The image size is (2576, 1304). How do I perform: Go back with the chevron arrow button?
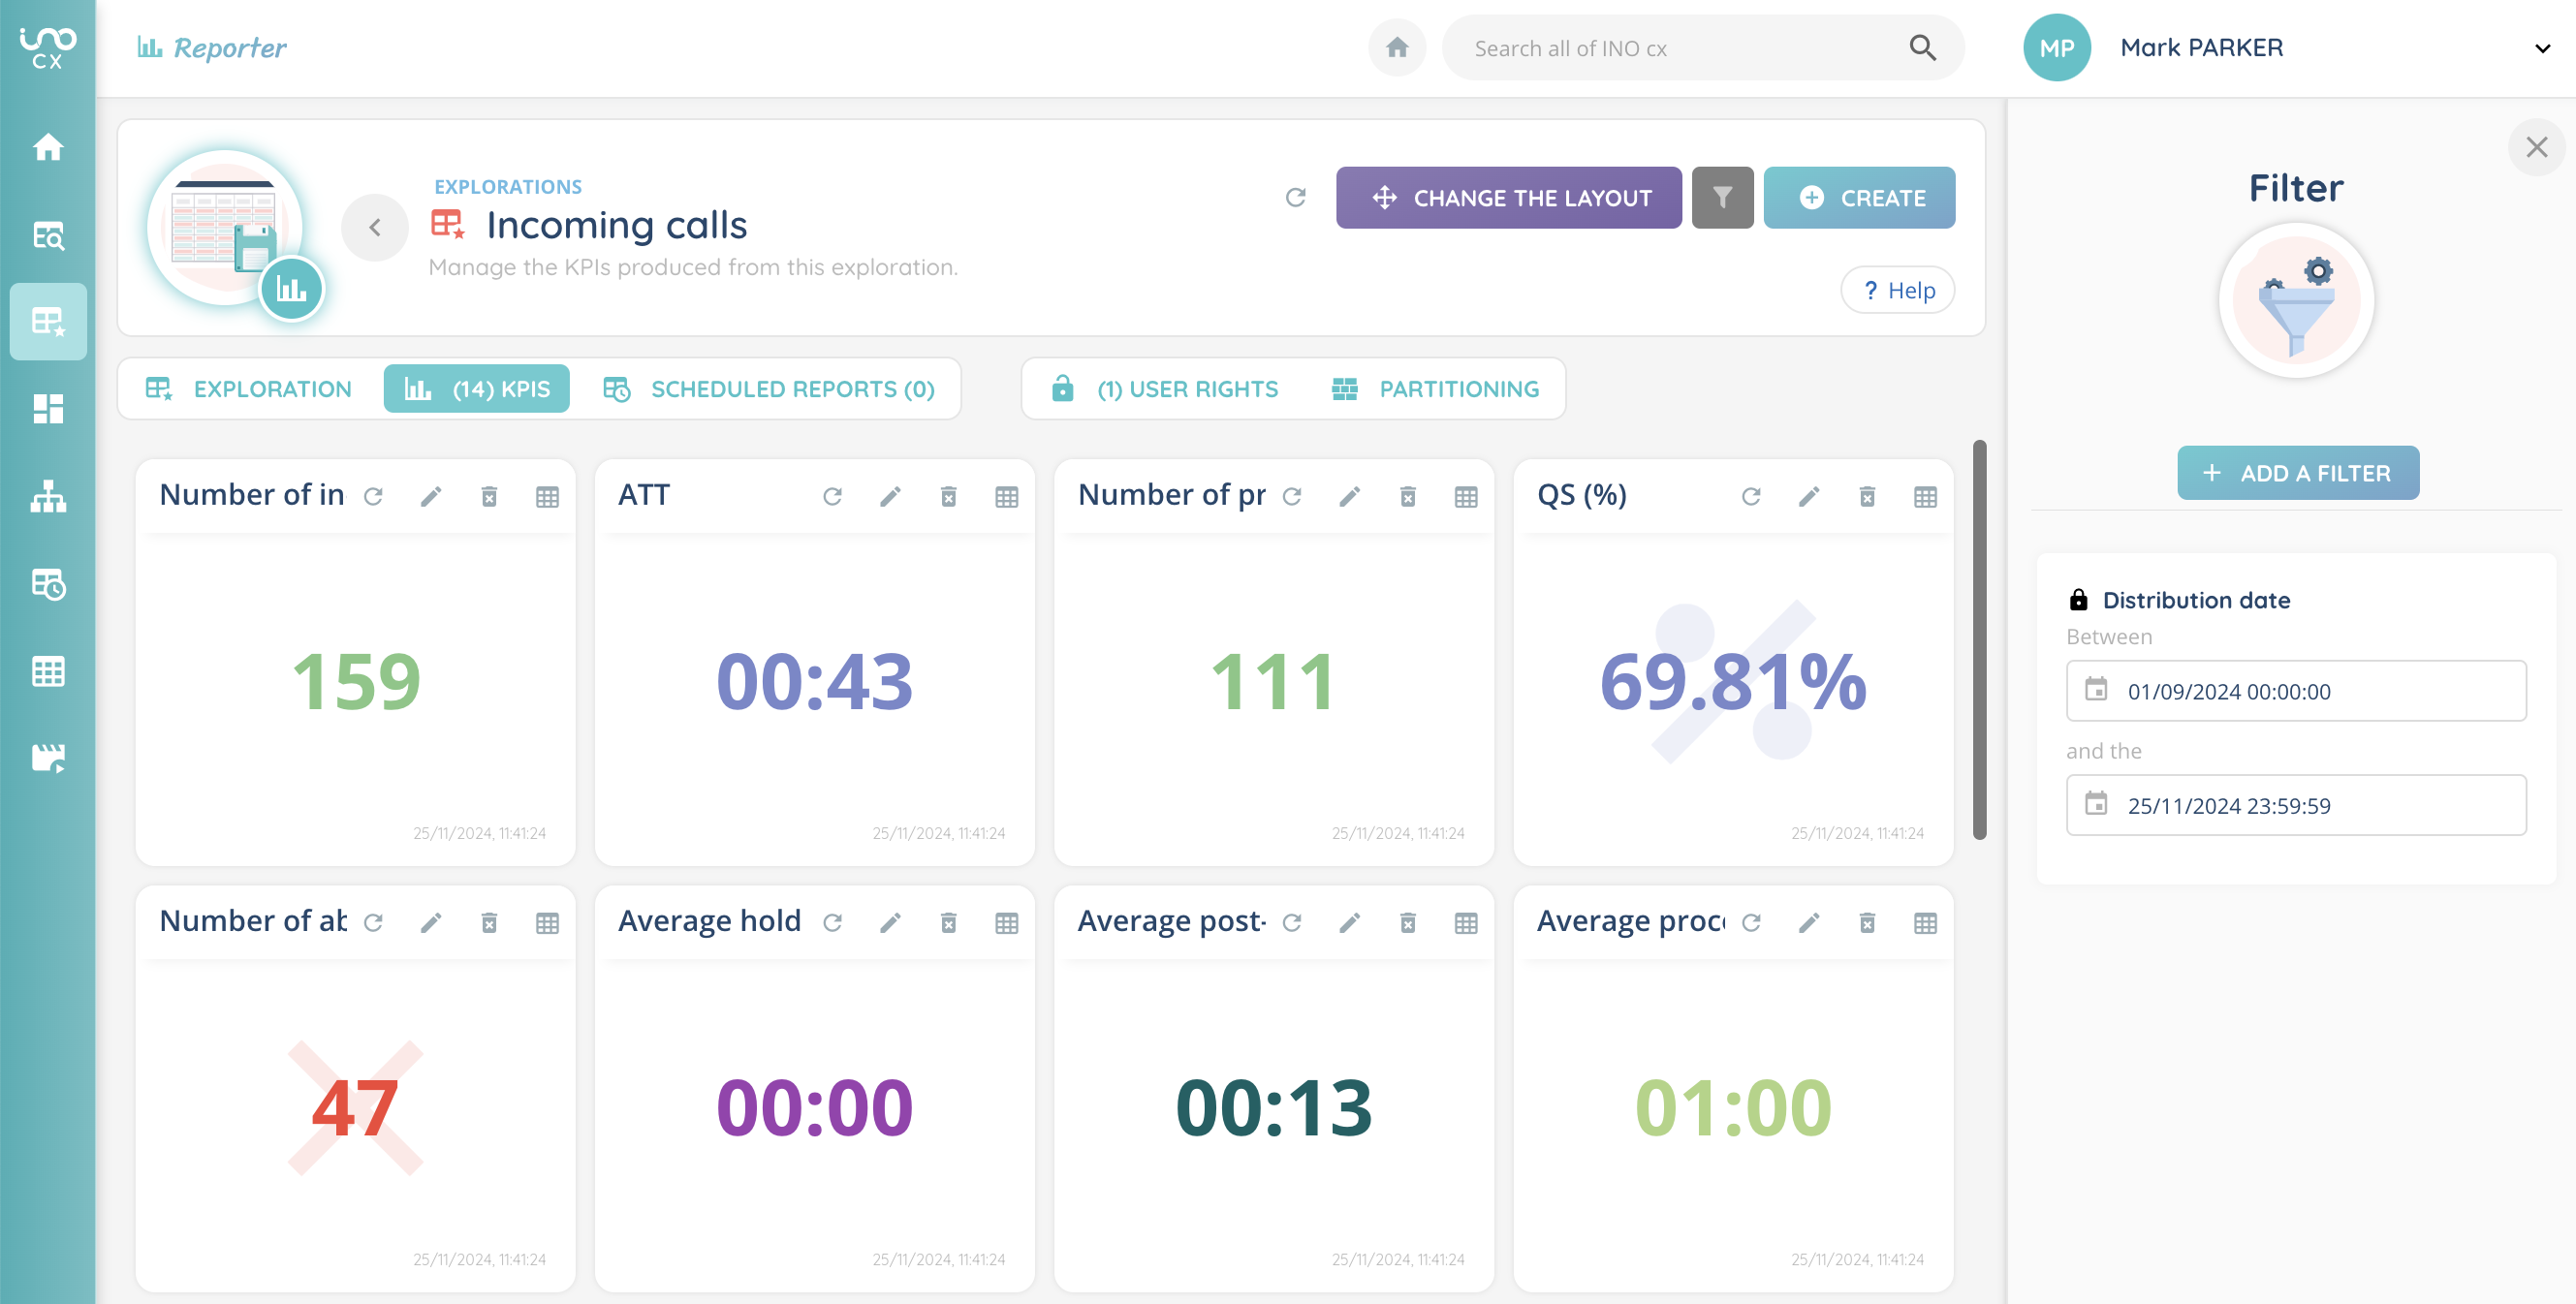click(375, 228)
